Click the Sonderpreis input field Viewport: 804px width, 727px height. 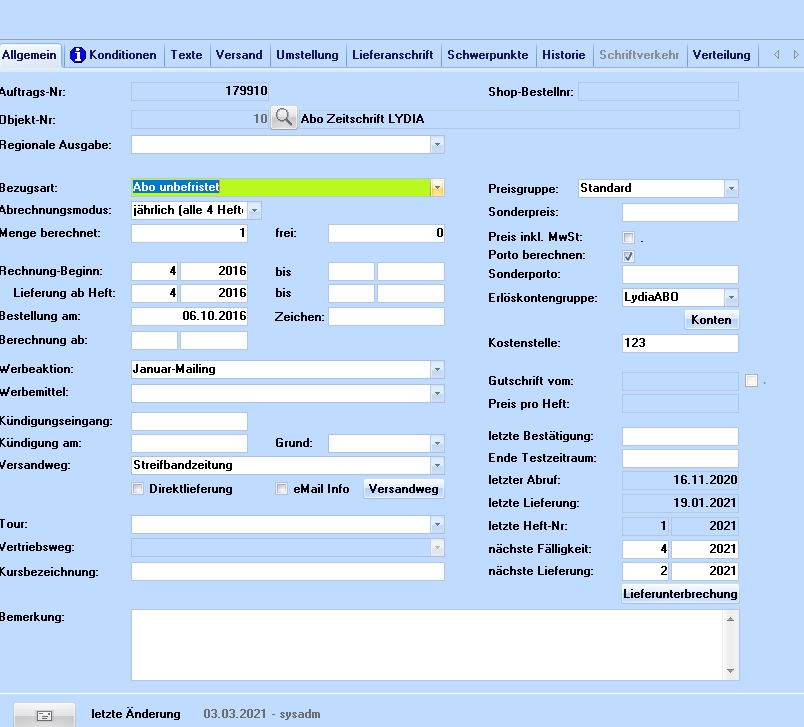(680, 212)
